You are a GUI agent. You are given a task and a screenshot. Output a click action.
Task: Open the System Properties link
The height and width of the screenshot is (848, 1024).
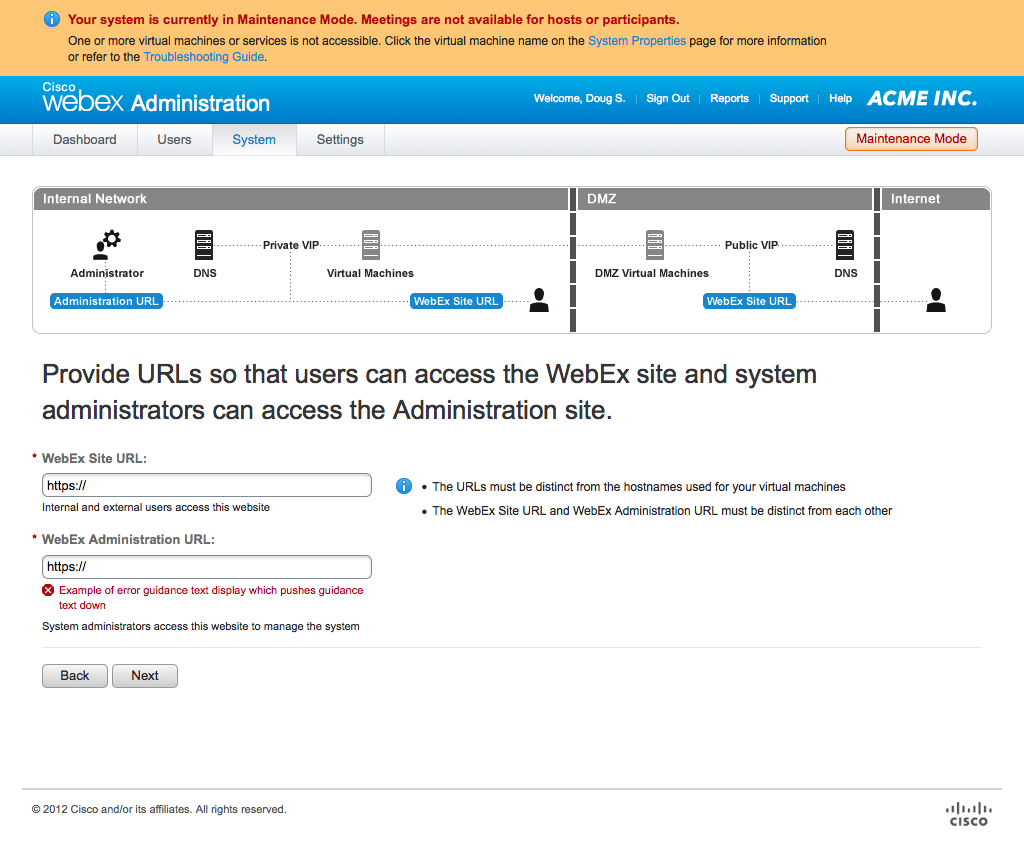click(637, 41)
